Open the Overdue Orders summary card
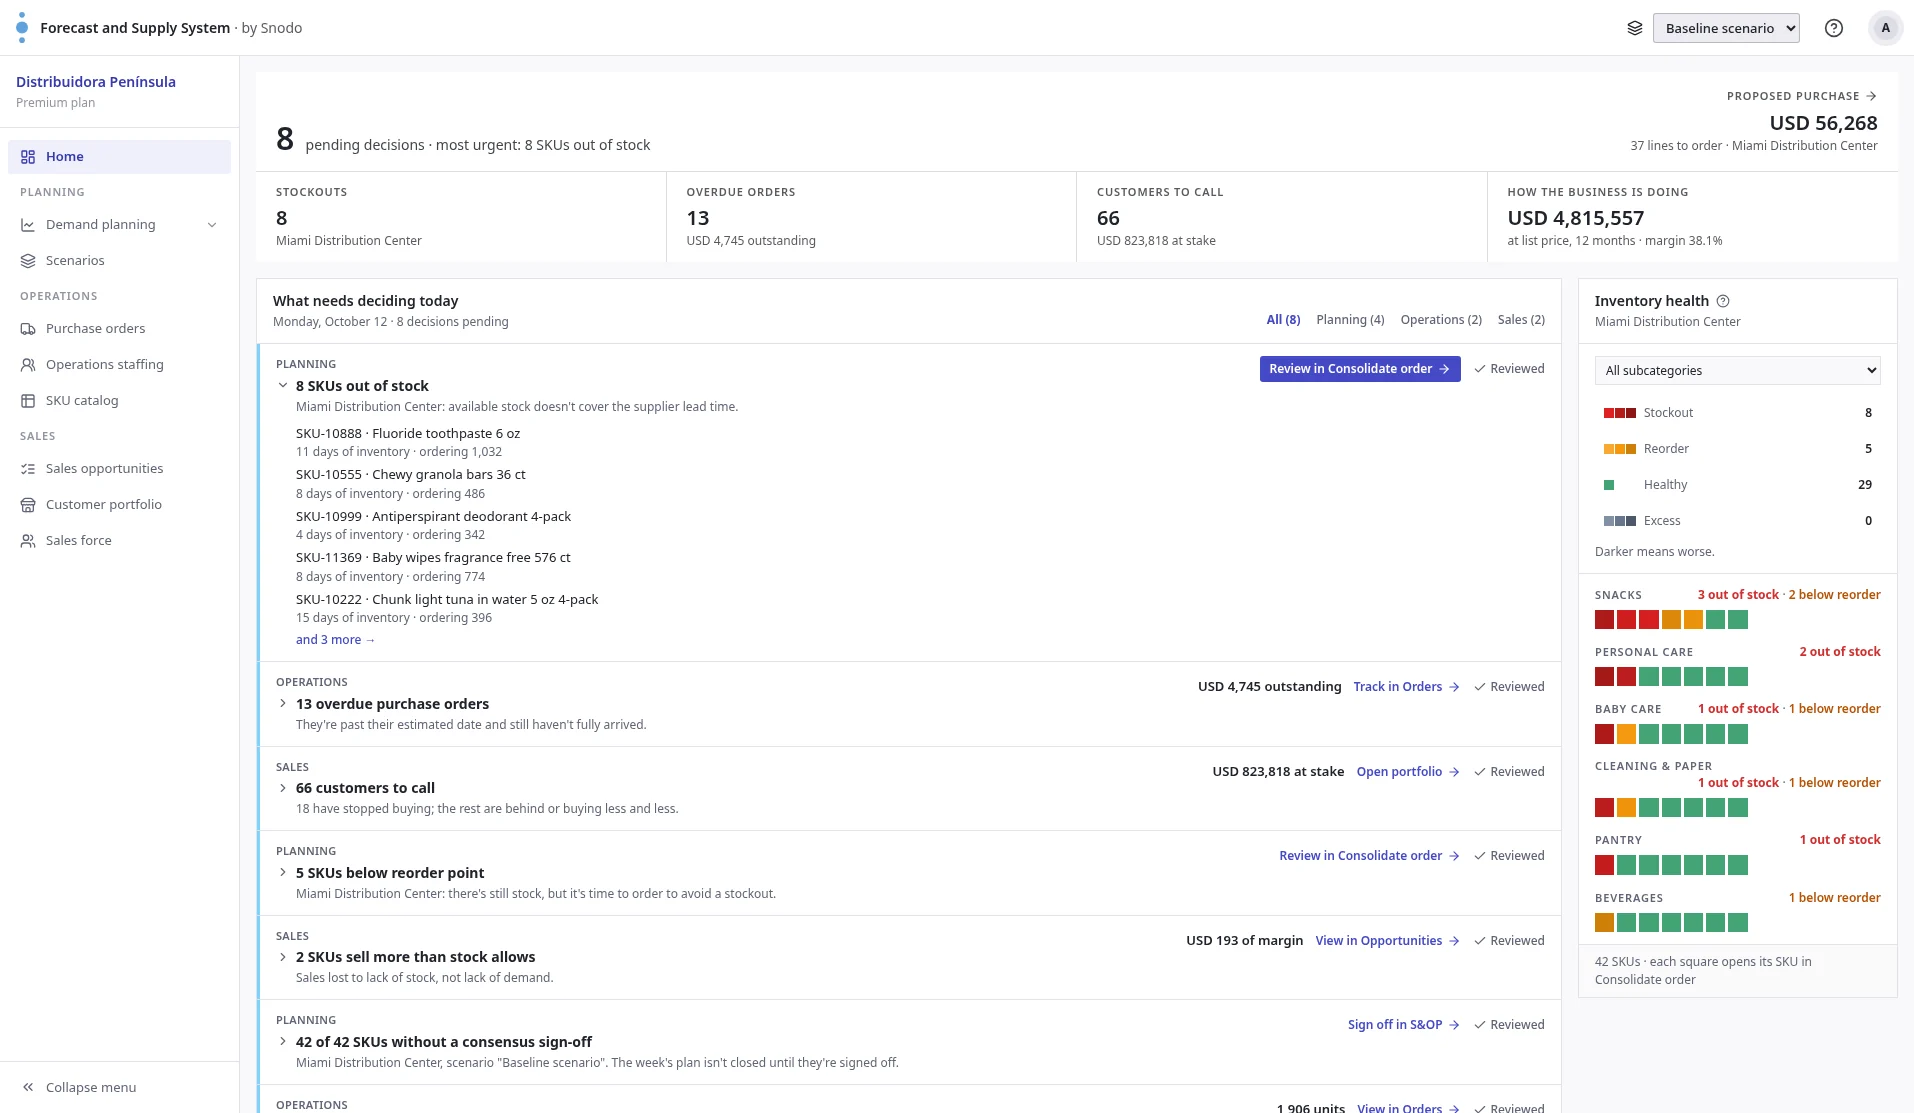 tap(871, 217)
